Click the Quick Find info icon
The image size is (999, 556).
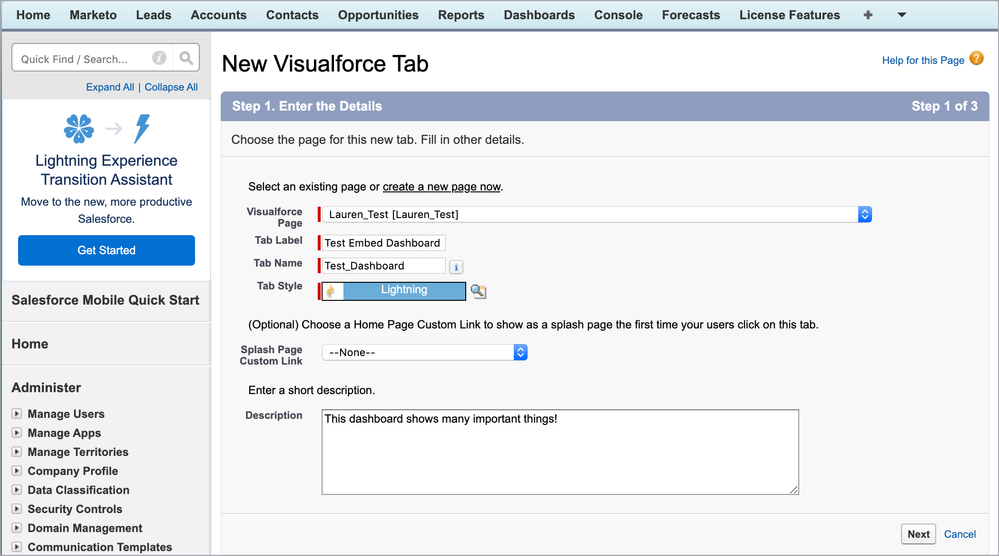pos(159,59)
